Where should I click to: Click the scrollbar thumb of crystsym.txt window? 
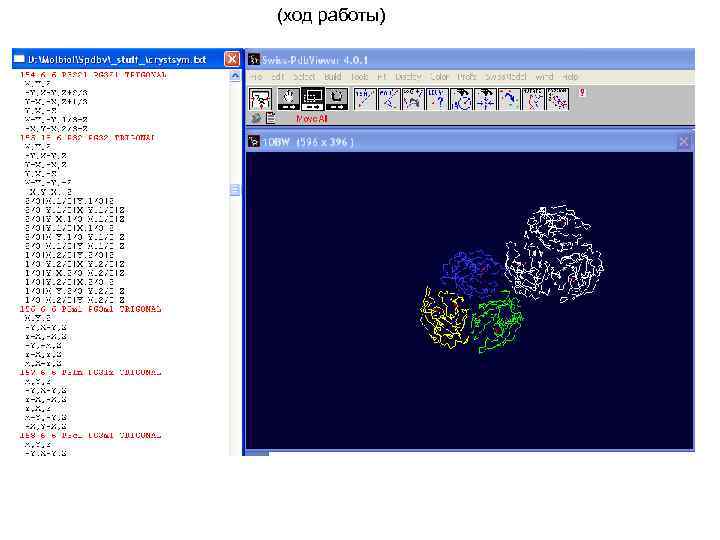(235, 190)
